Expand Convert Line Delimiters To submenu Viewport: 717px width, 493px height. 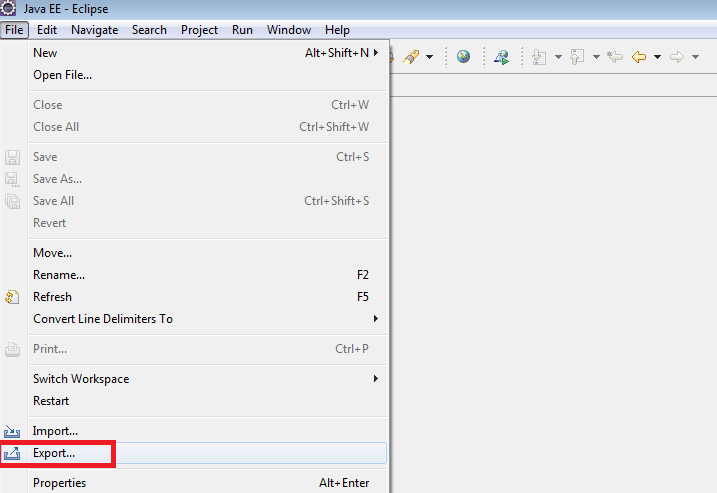tap(208, 319)
